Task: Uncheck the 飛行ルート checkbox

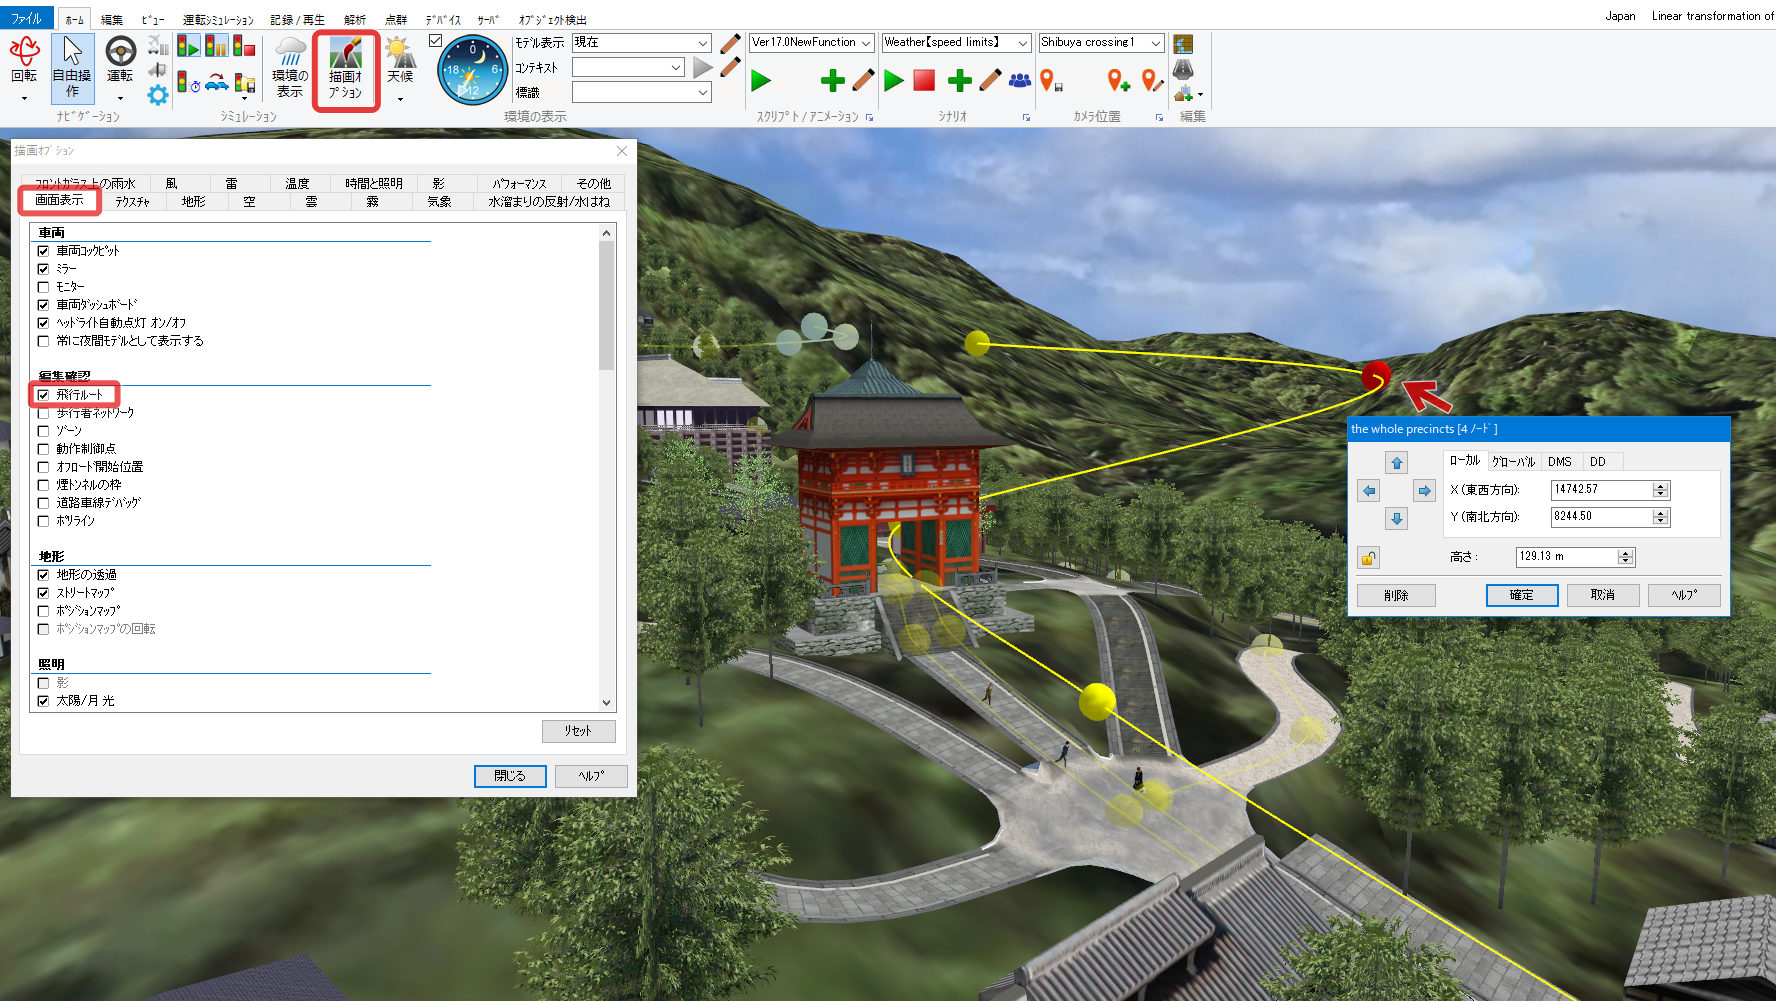Action: [43, 395]
